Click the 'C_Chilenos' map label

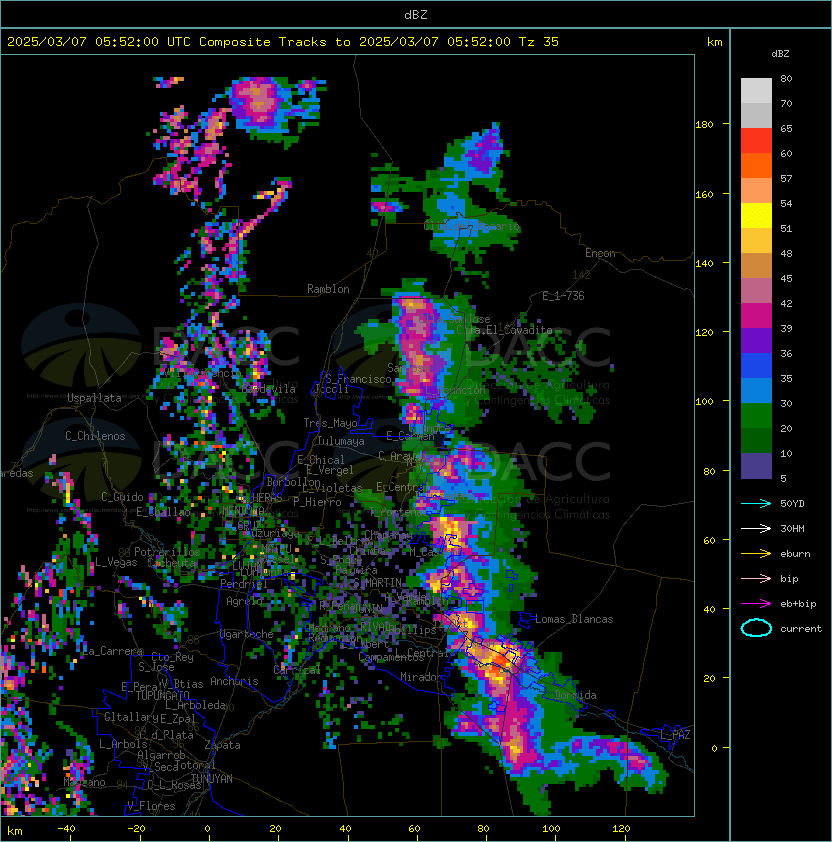coord(95,436)
